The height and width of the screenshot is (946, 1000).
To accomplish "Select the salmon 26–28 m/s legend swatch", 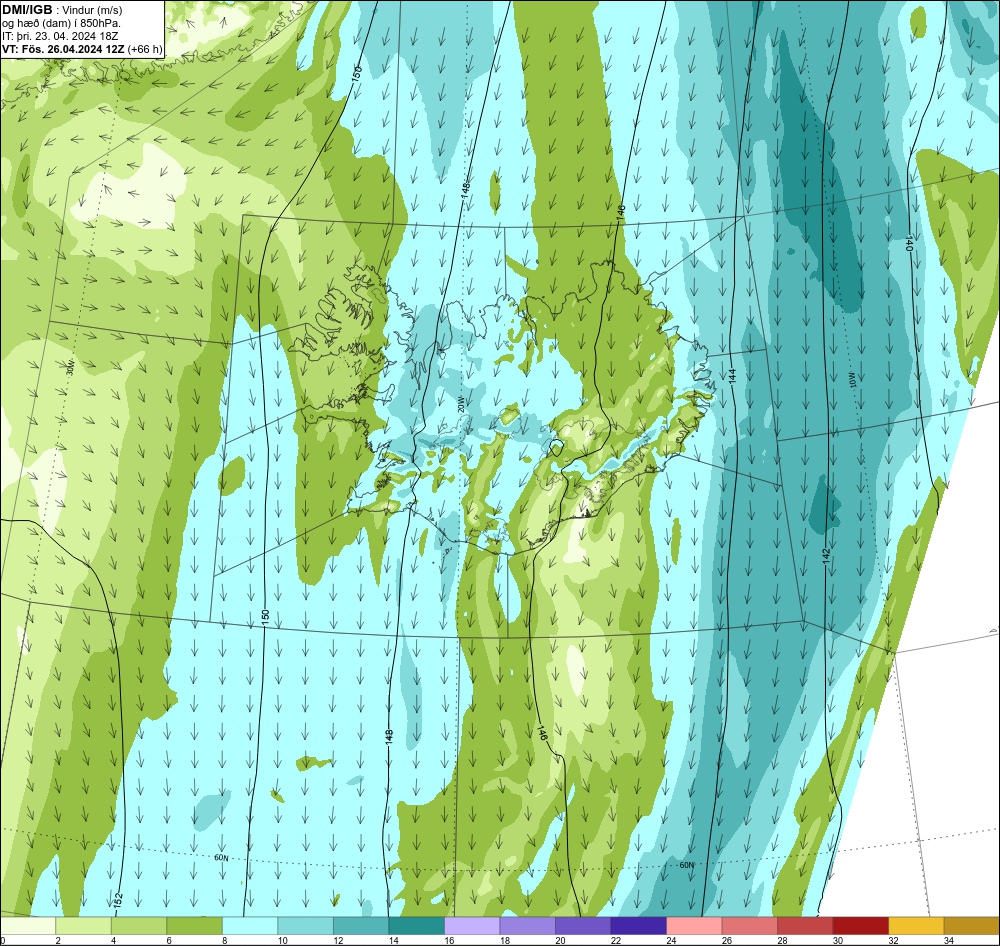I will point(749,926).
